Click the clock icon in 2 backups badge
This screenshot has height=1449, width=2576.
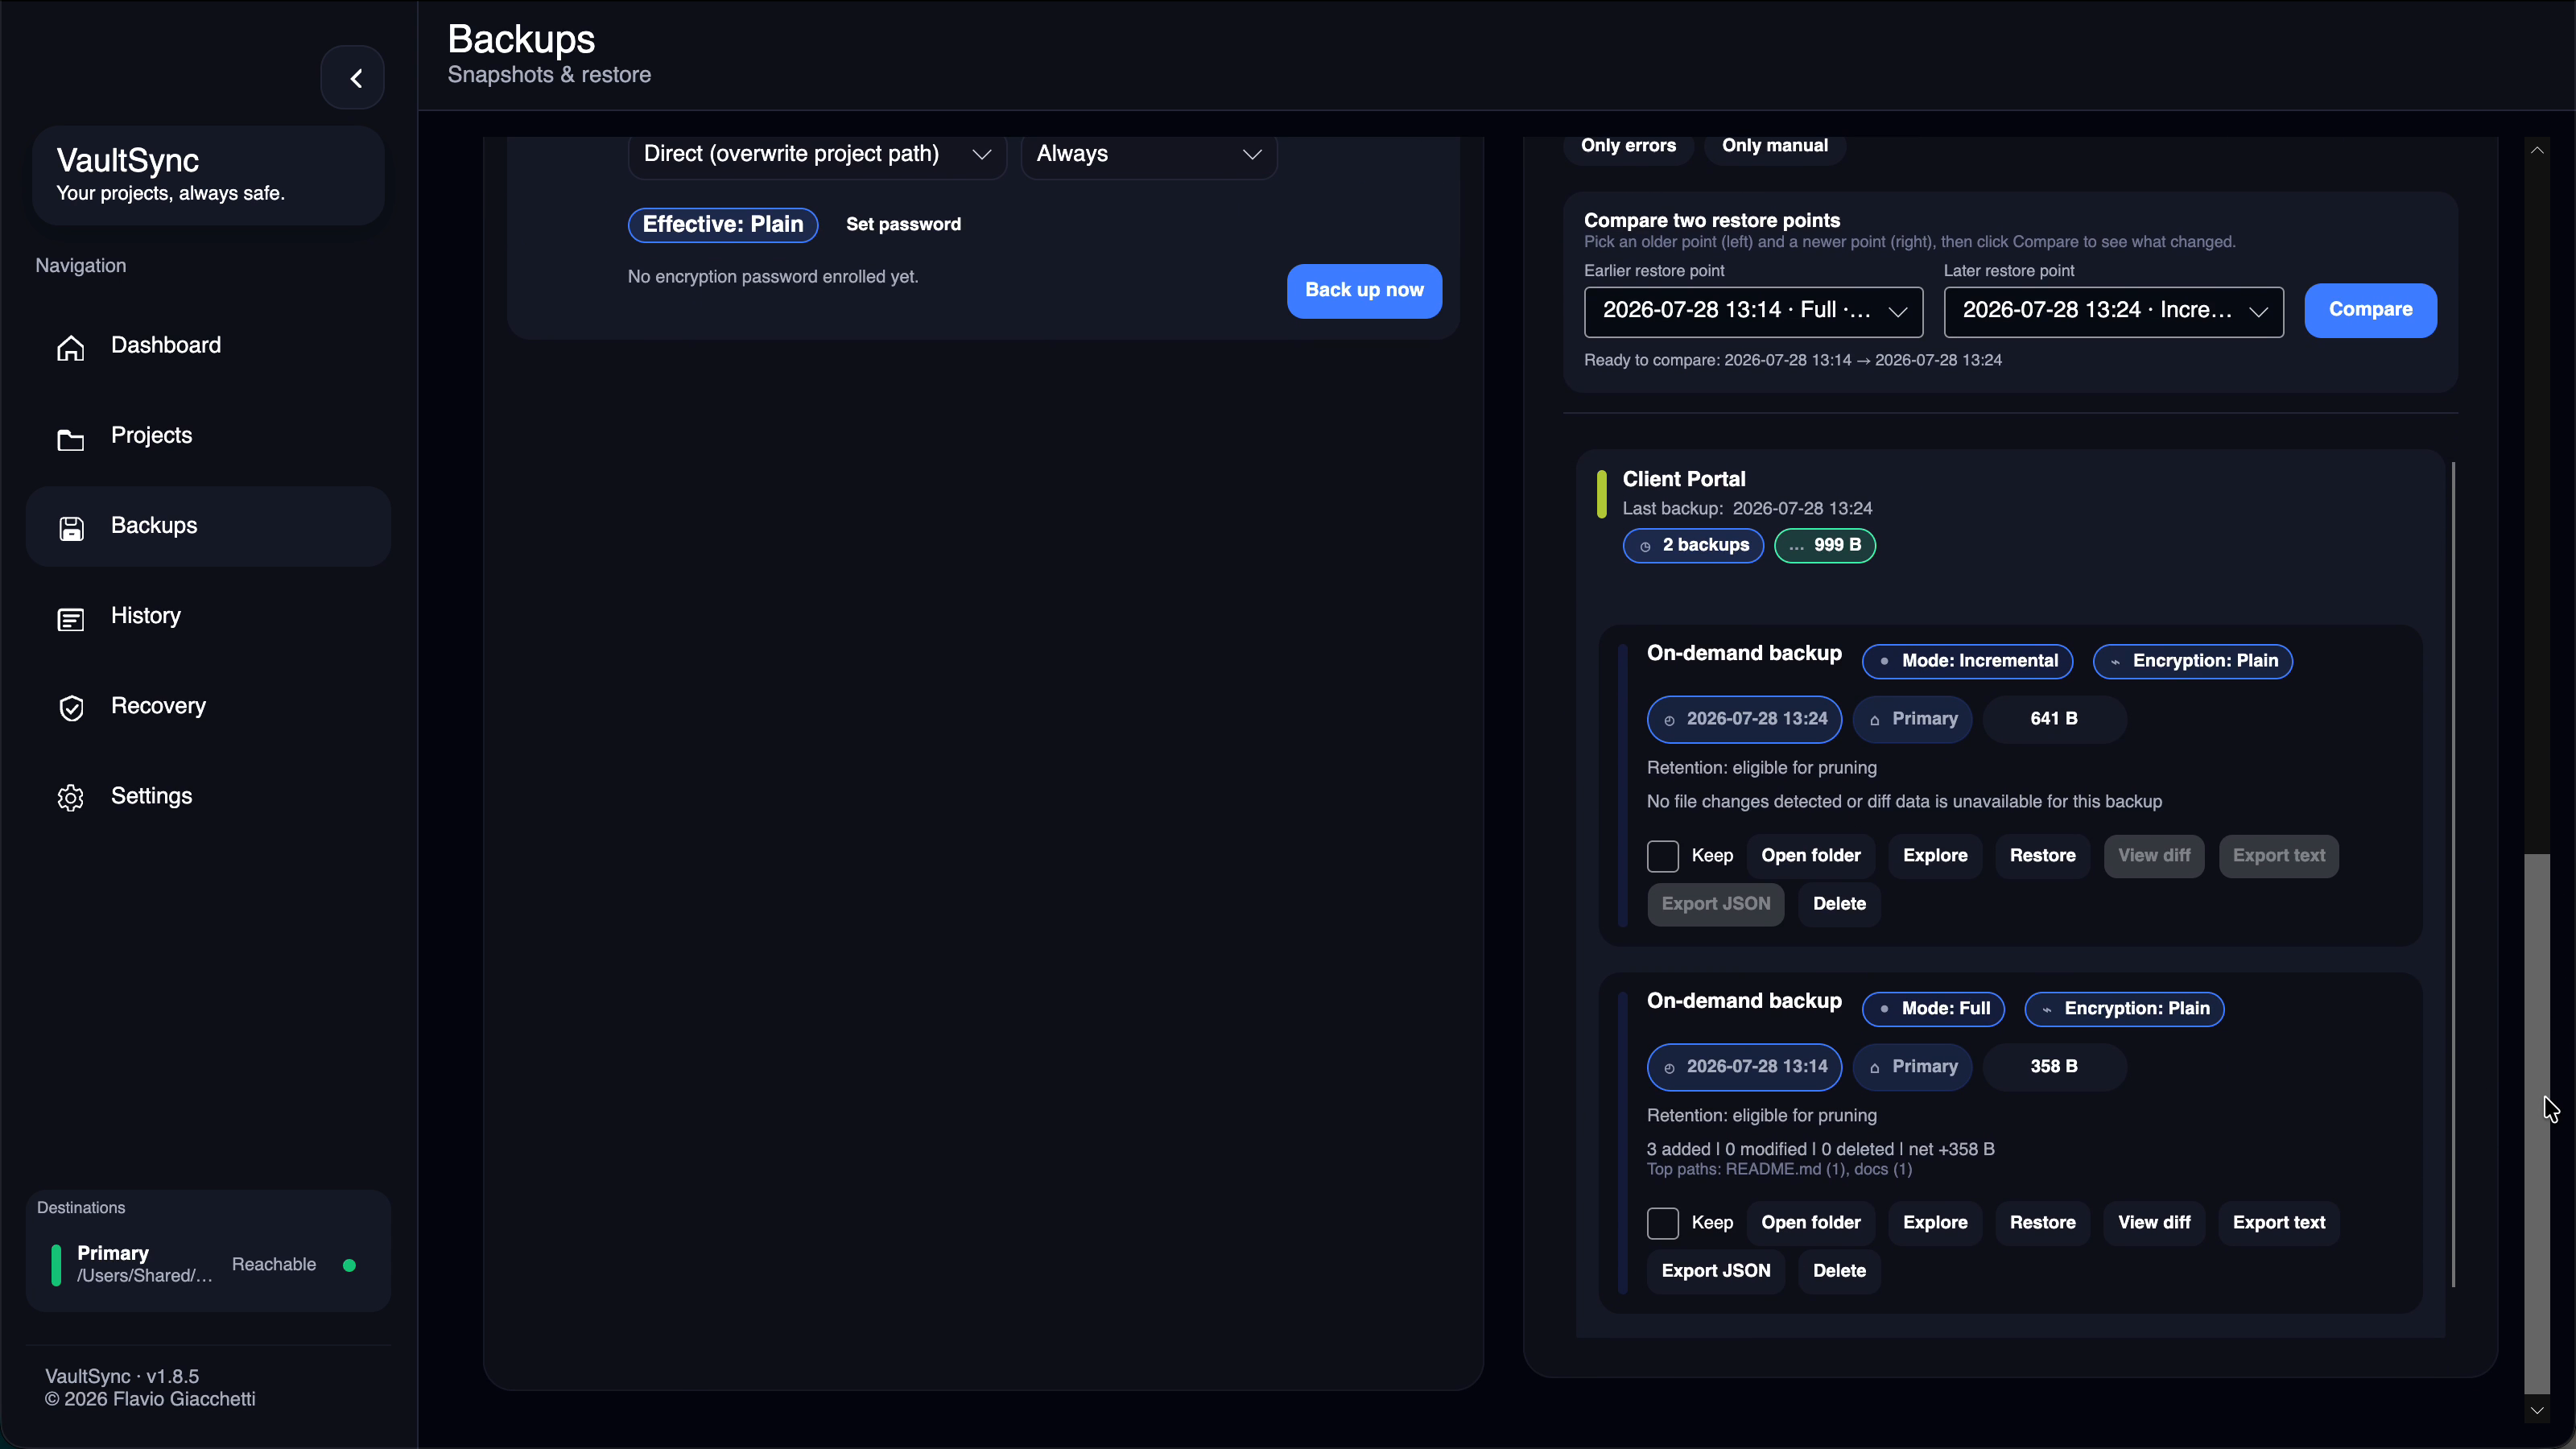coord(1645,546)
